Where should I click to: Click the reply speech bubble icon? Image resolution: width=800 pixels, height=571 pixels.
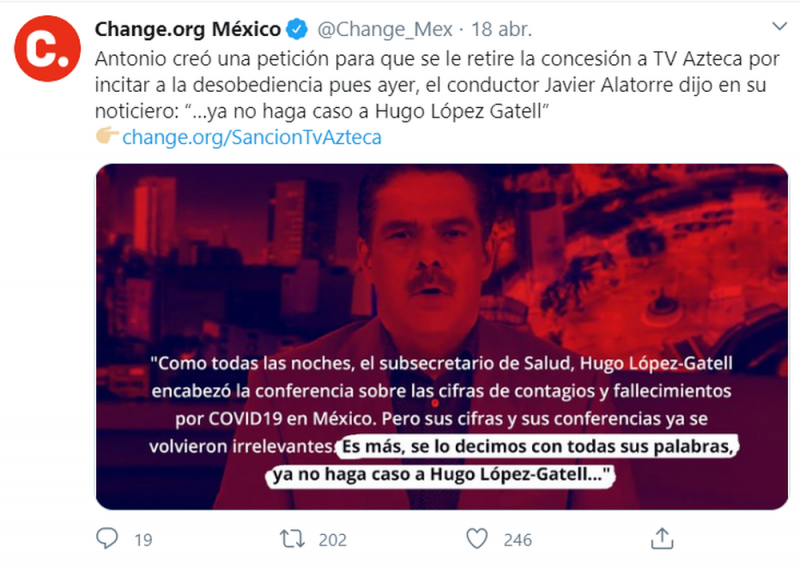click(107, 538)
